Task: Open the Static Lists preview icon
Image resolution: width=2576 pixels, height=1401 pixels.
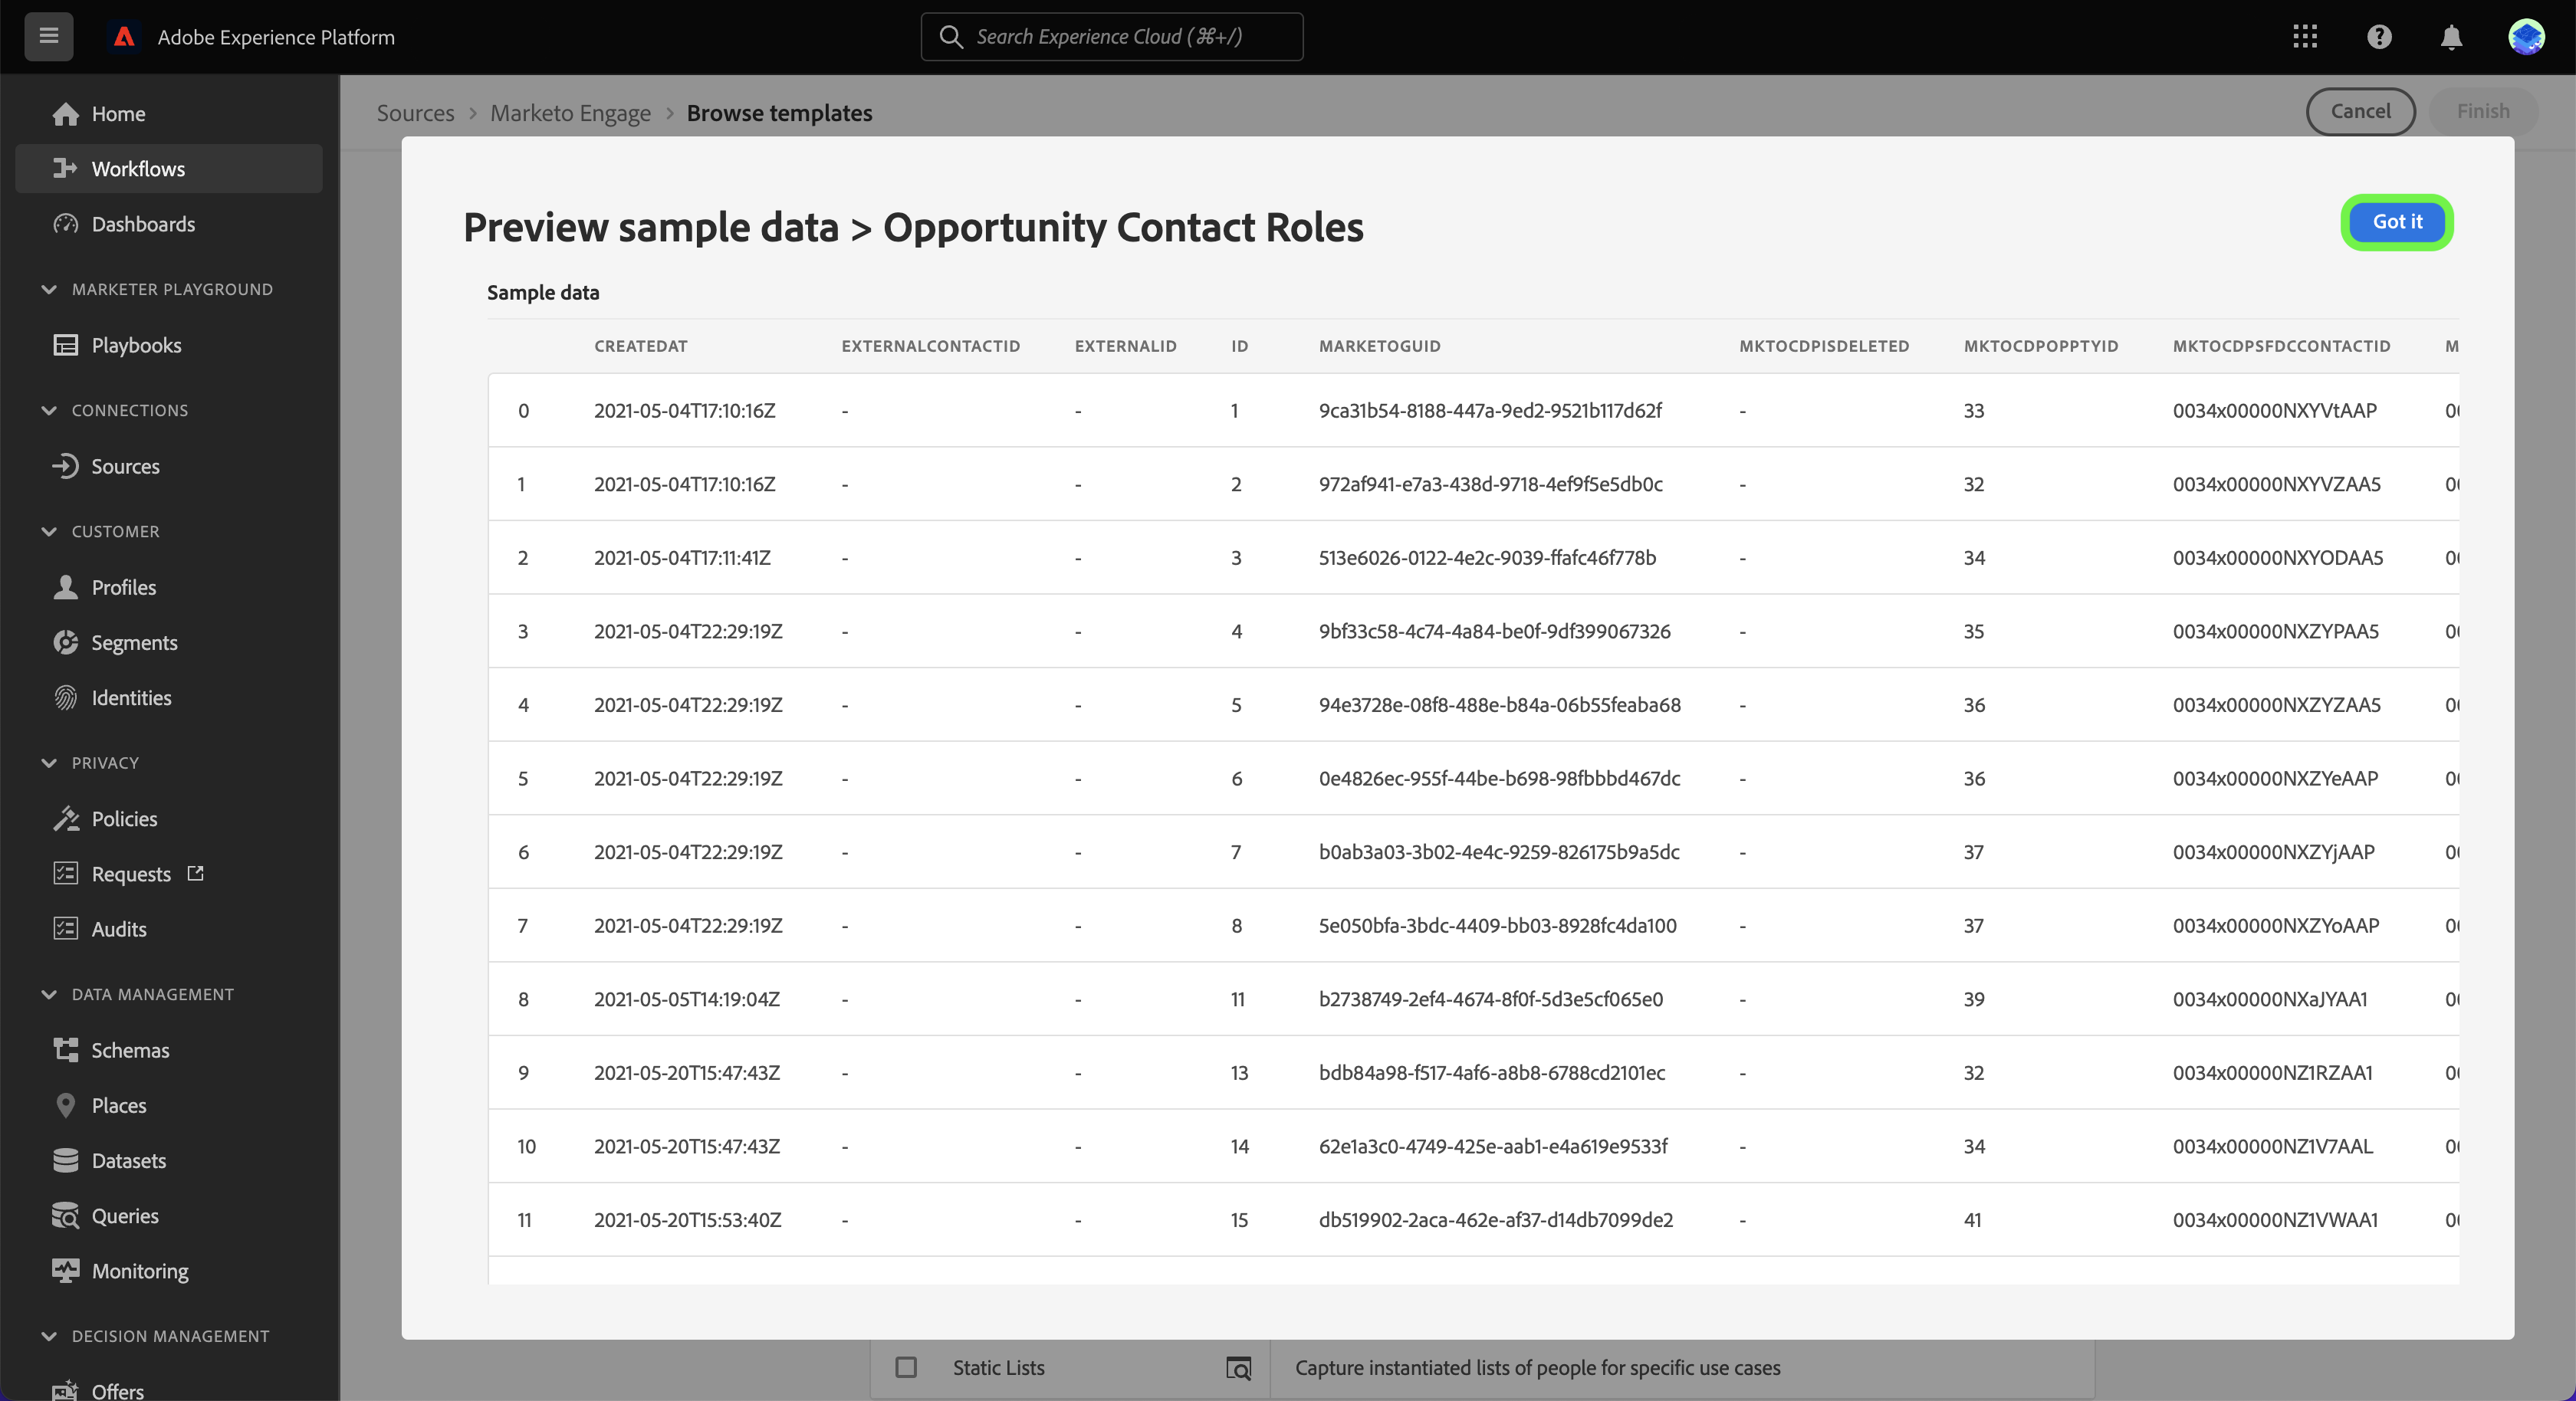Action: (1238, 1368)
